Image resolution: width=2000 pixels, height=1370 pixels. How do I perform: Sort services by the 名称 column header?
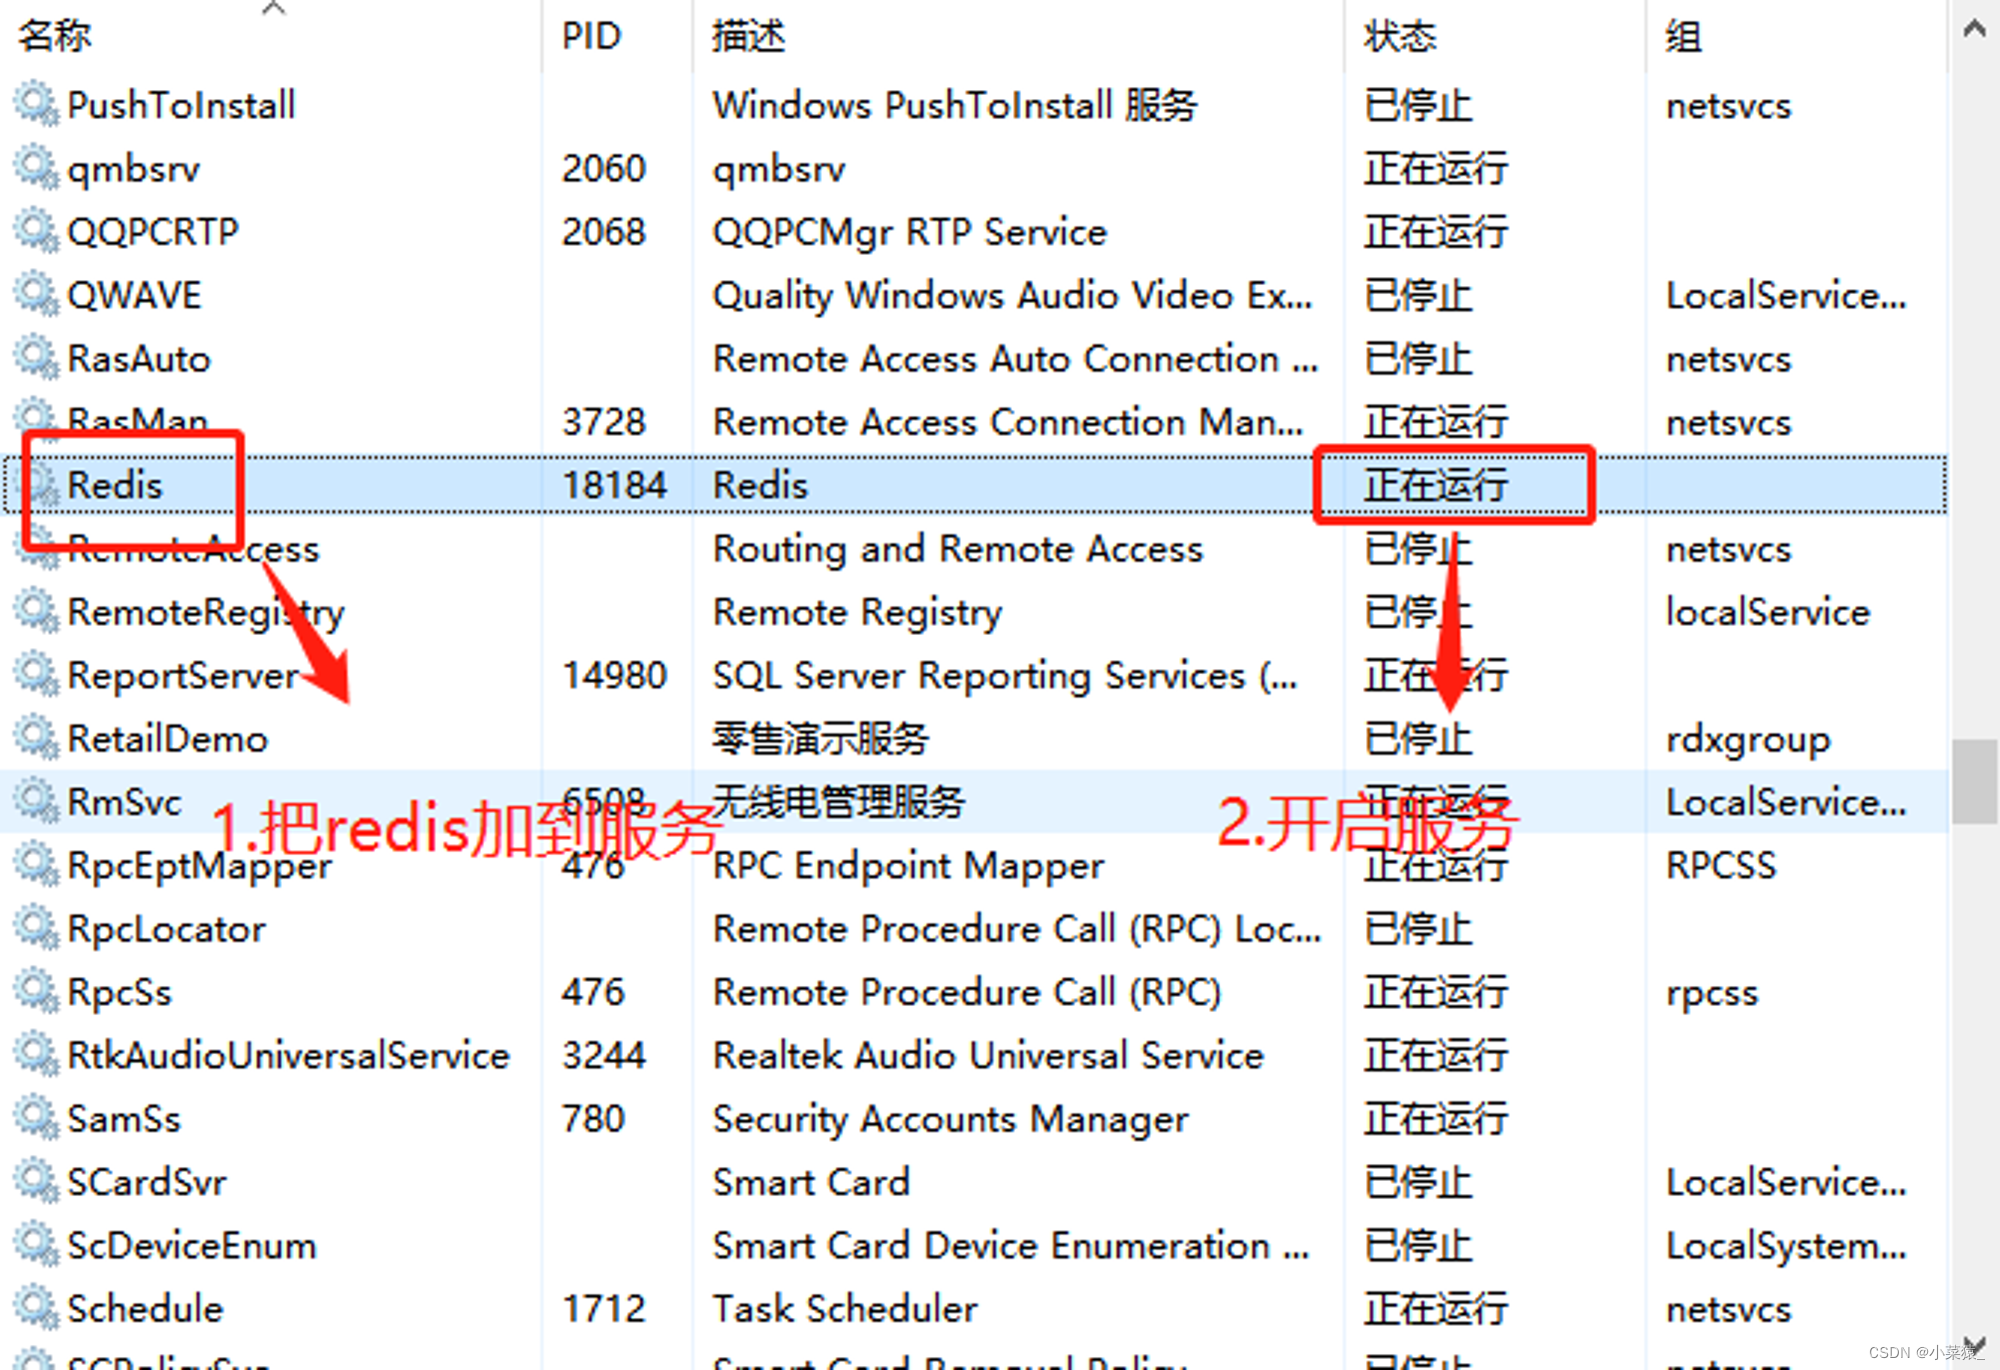[x=55, y=36]
